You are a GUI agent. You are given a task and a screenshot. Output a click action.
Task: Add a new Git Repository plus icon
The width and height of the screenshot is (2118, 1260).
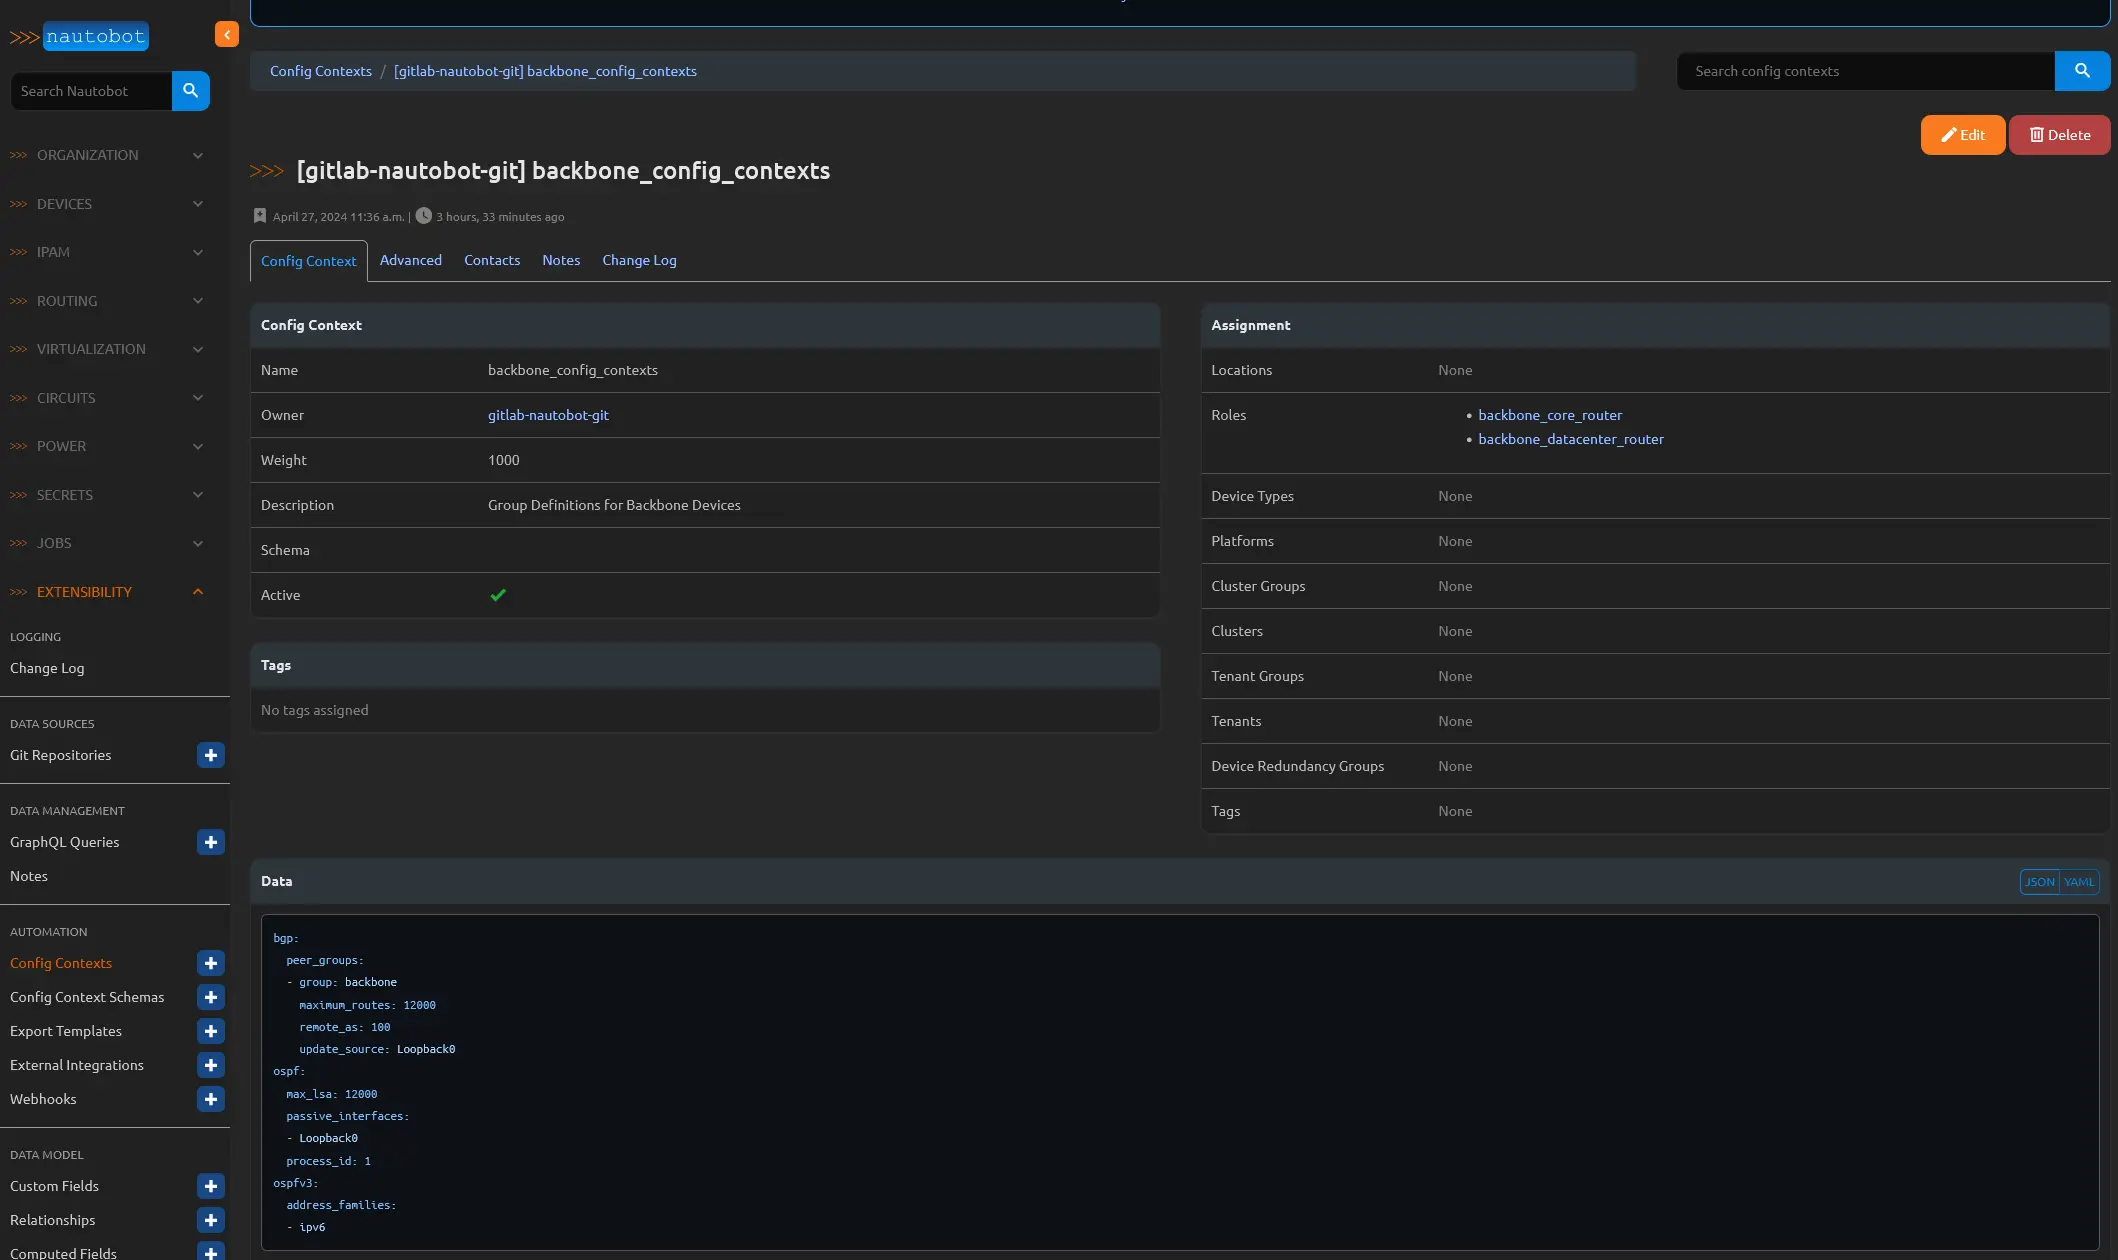click(x=210, y=755)
